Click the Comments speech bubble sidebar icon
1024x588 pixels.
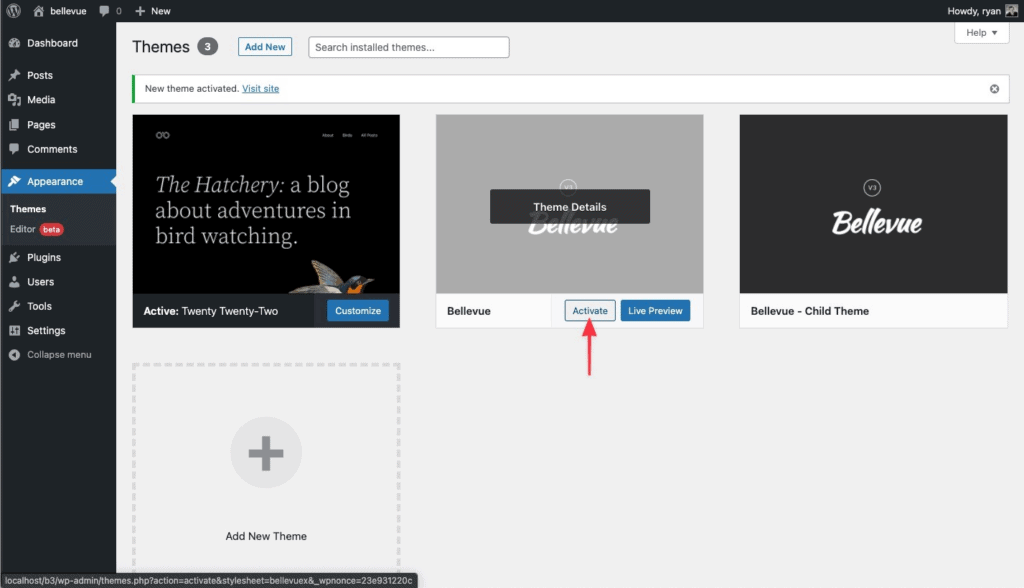14,149
